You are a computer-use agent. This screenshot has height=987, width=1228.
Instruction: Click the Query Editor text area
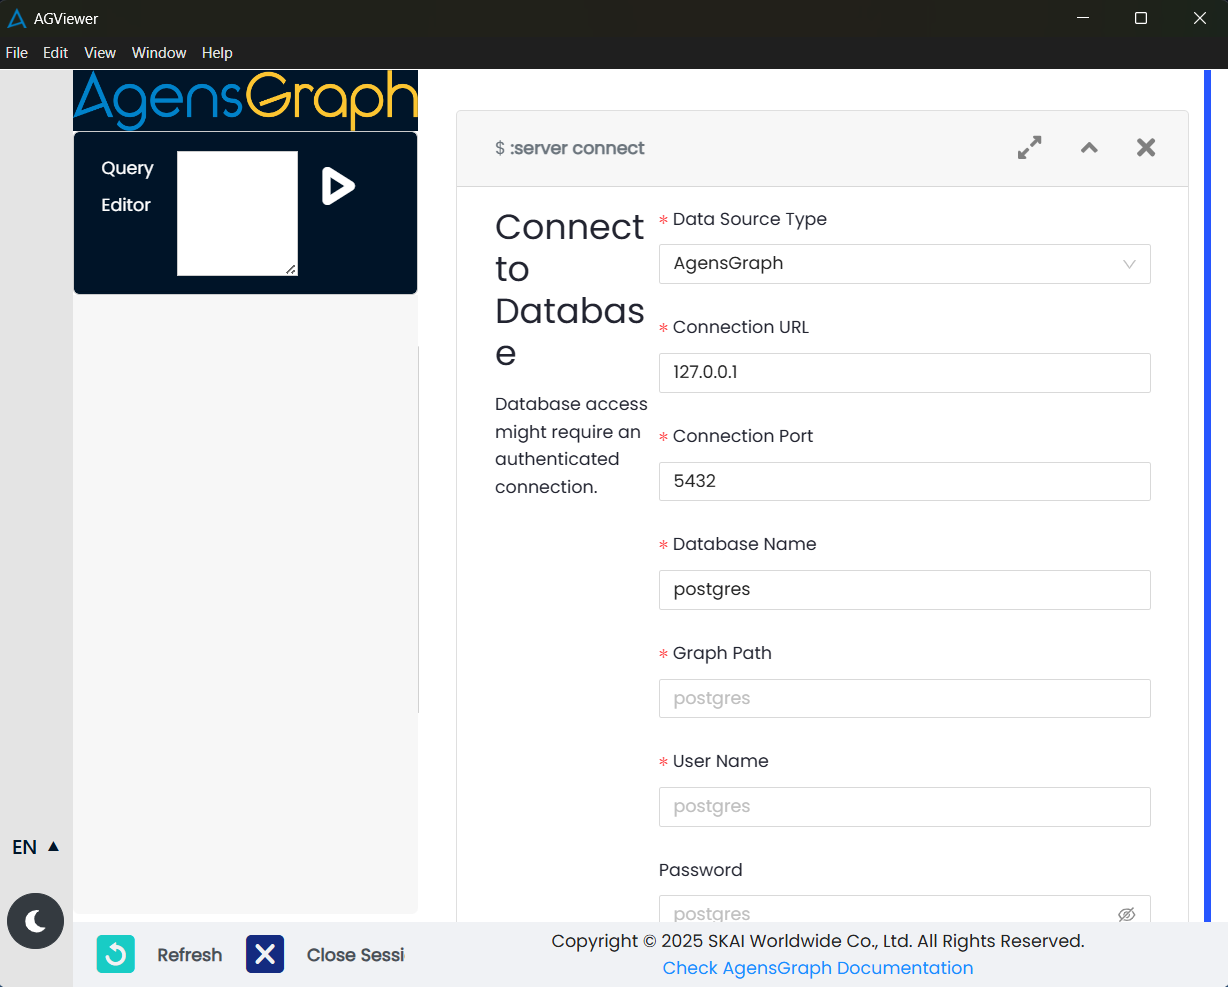click(x=238, y=213)
